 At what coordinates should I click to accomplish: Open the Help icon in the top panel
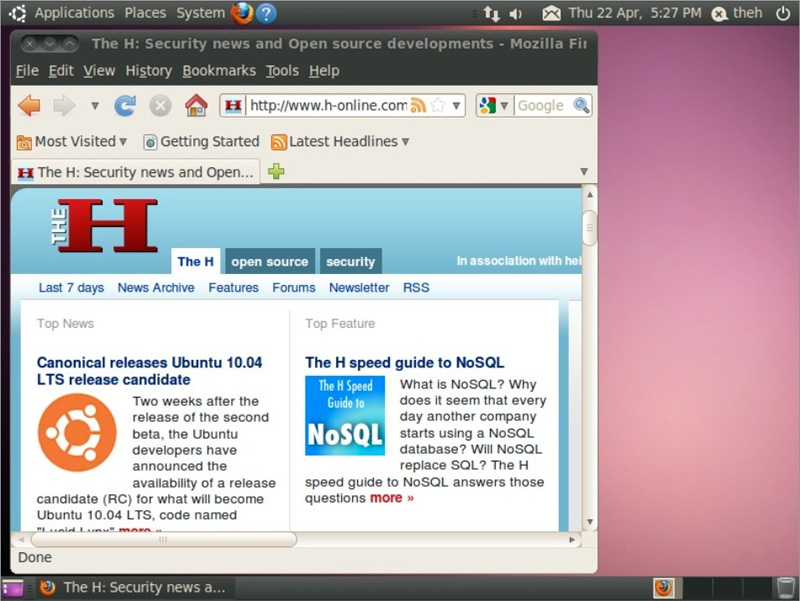point(266,13)
